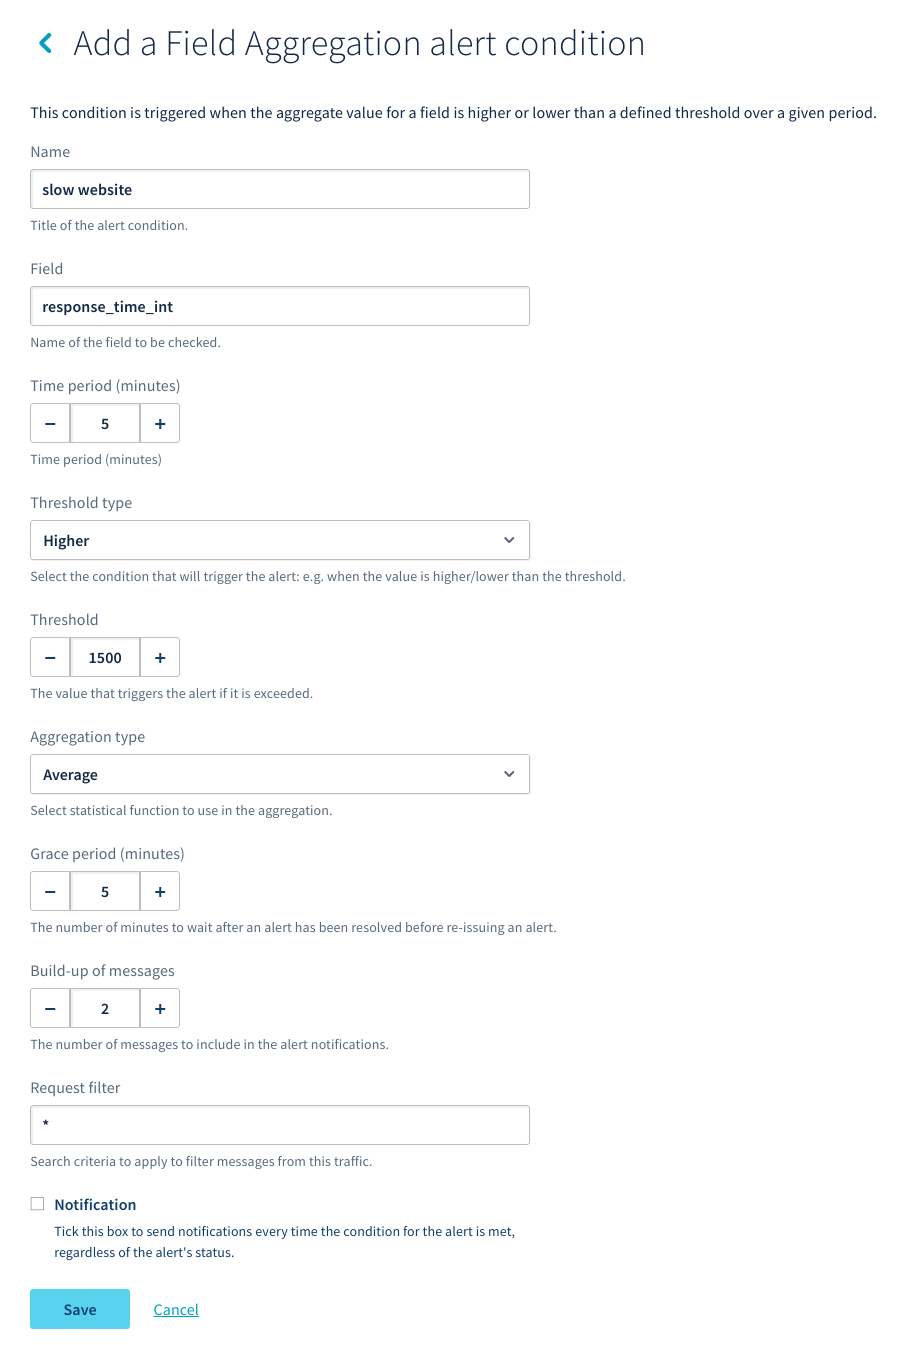Click the plus icon for Threshold
The height and width of the screenshot is (1345, 897).
pos(160,658)
